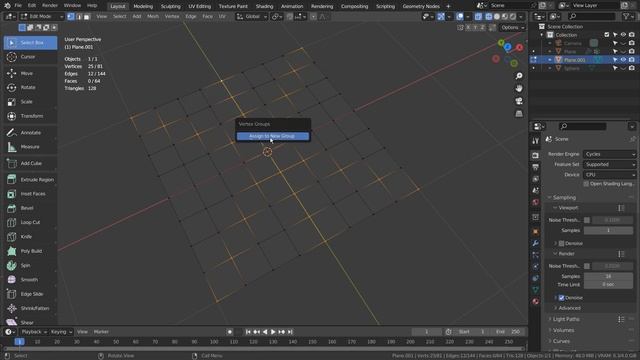Open Render Engine Cycles dropdown
Viewport: 640px width, 360px height.
click(x=609, y=154)
